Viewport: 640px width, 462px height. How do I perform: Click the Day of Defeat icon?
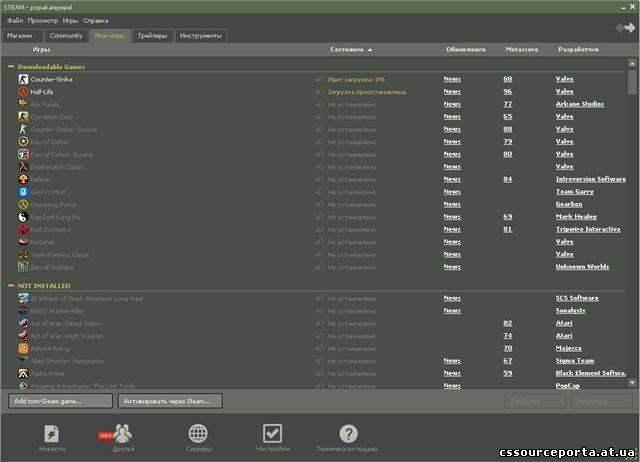(x=23, y=142)
